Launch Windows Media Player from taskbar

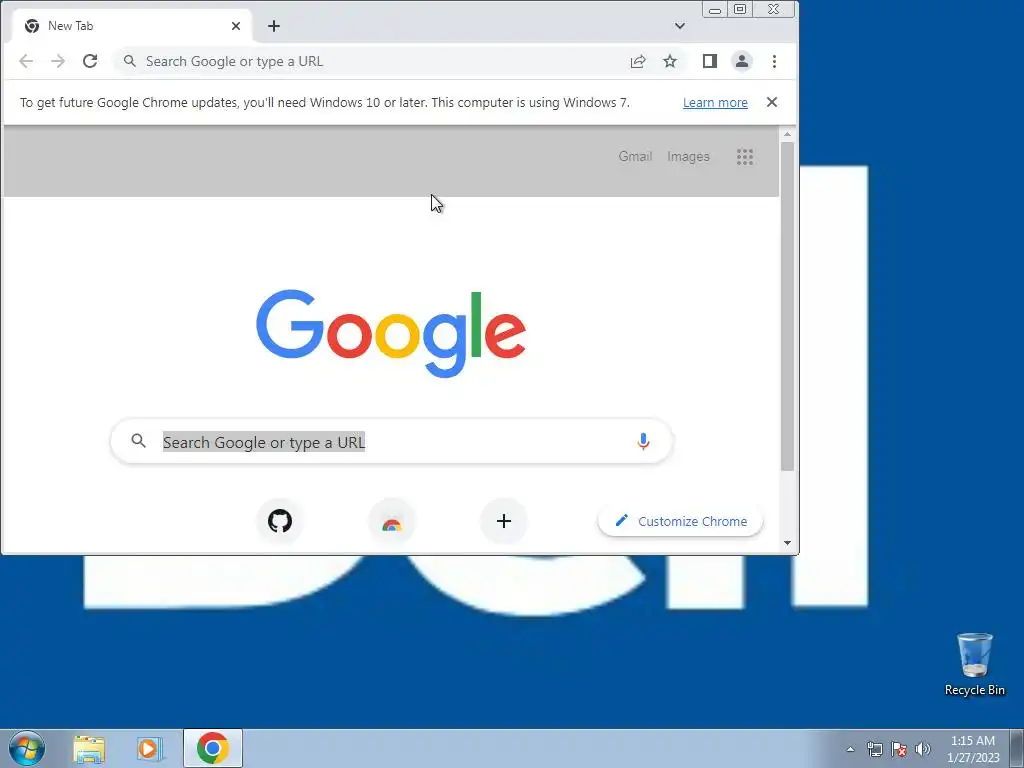pyautogui.click(x=149, y=749)
